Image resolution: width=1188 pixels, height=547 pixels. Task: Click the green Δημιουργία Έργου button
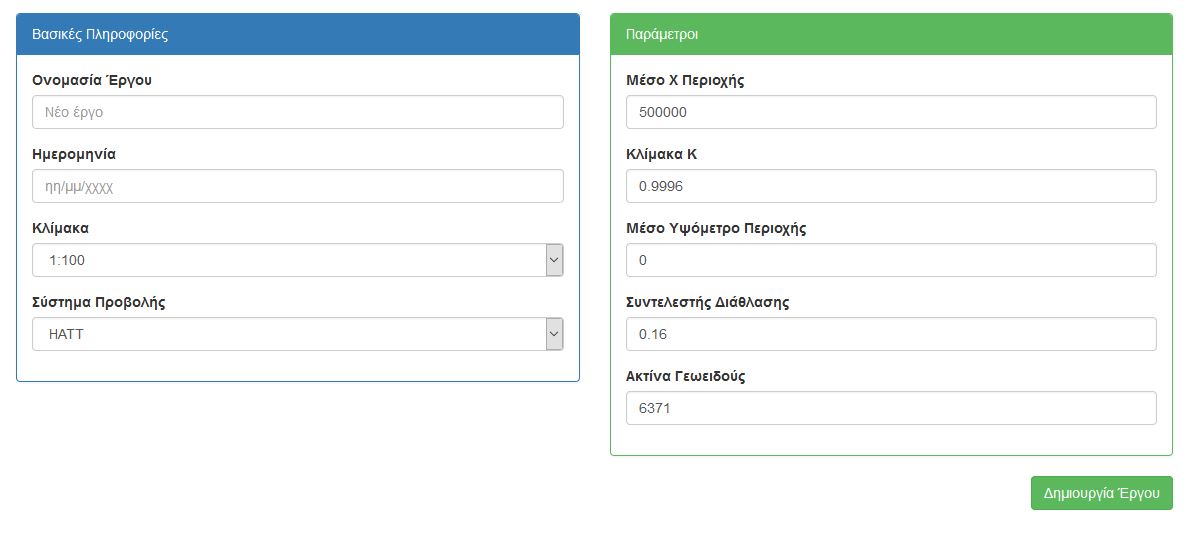click(1102, 493)
